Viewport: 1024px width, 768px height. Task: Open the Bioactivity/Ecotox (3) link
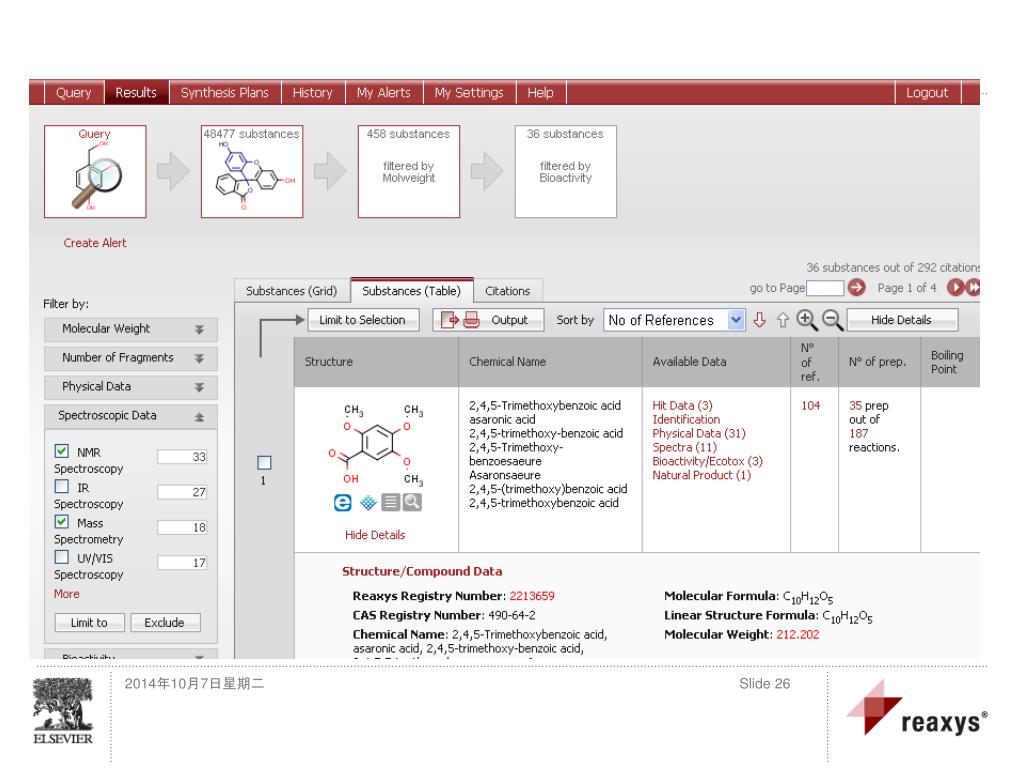pyautogui.click(x=707, y=461)
